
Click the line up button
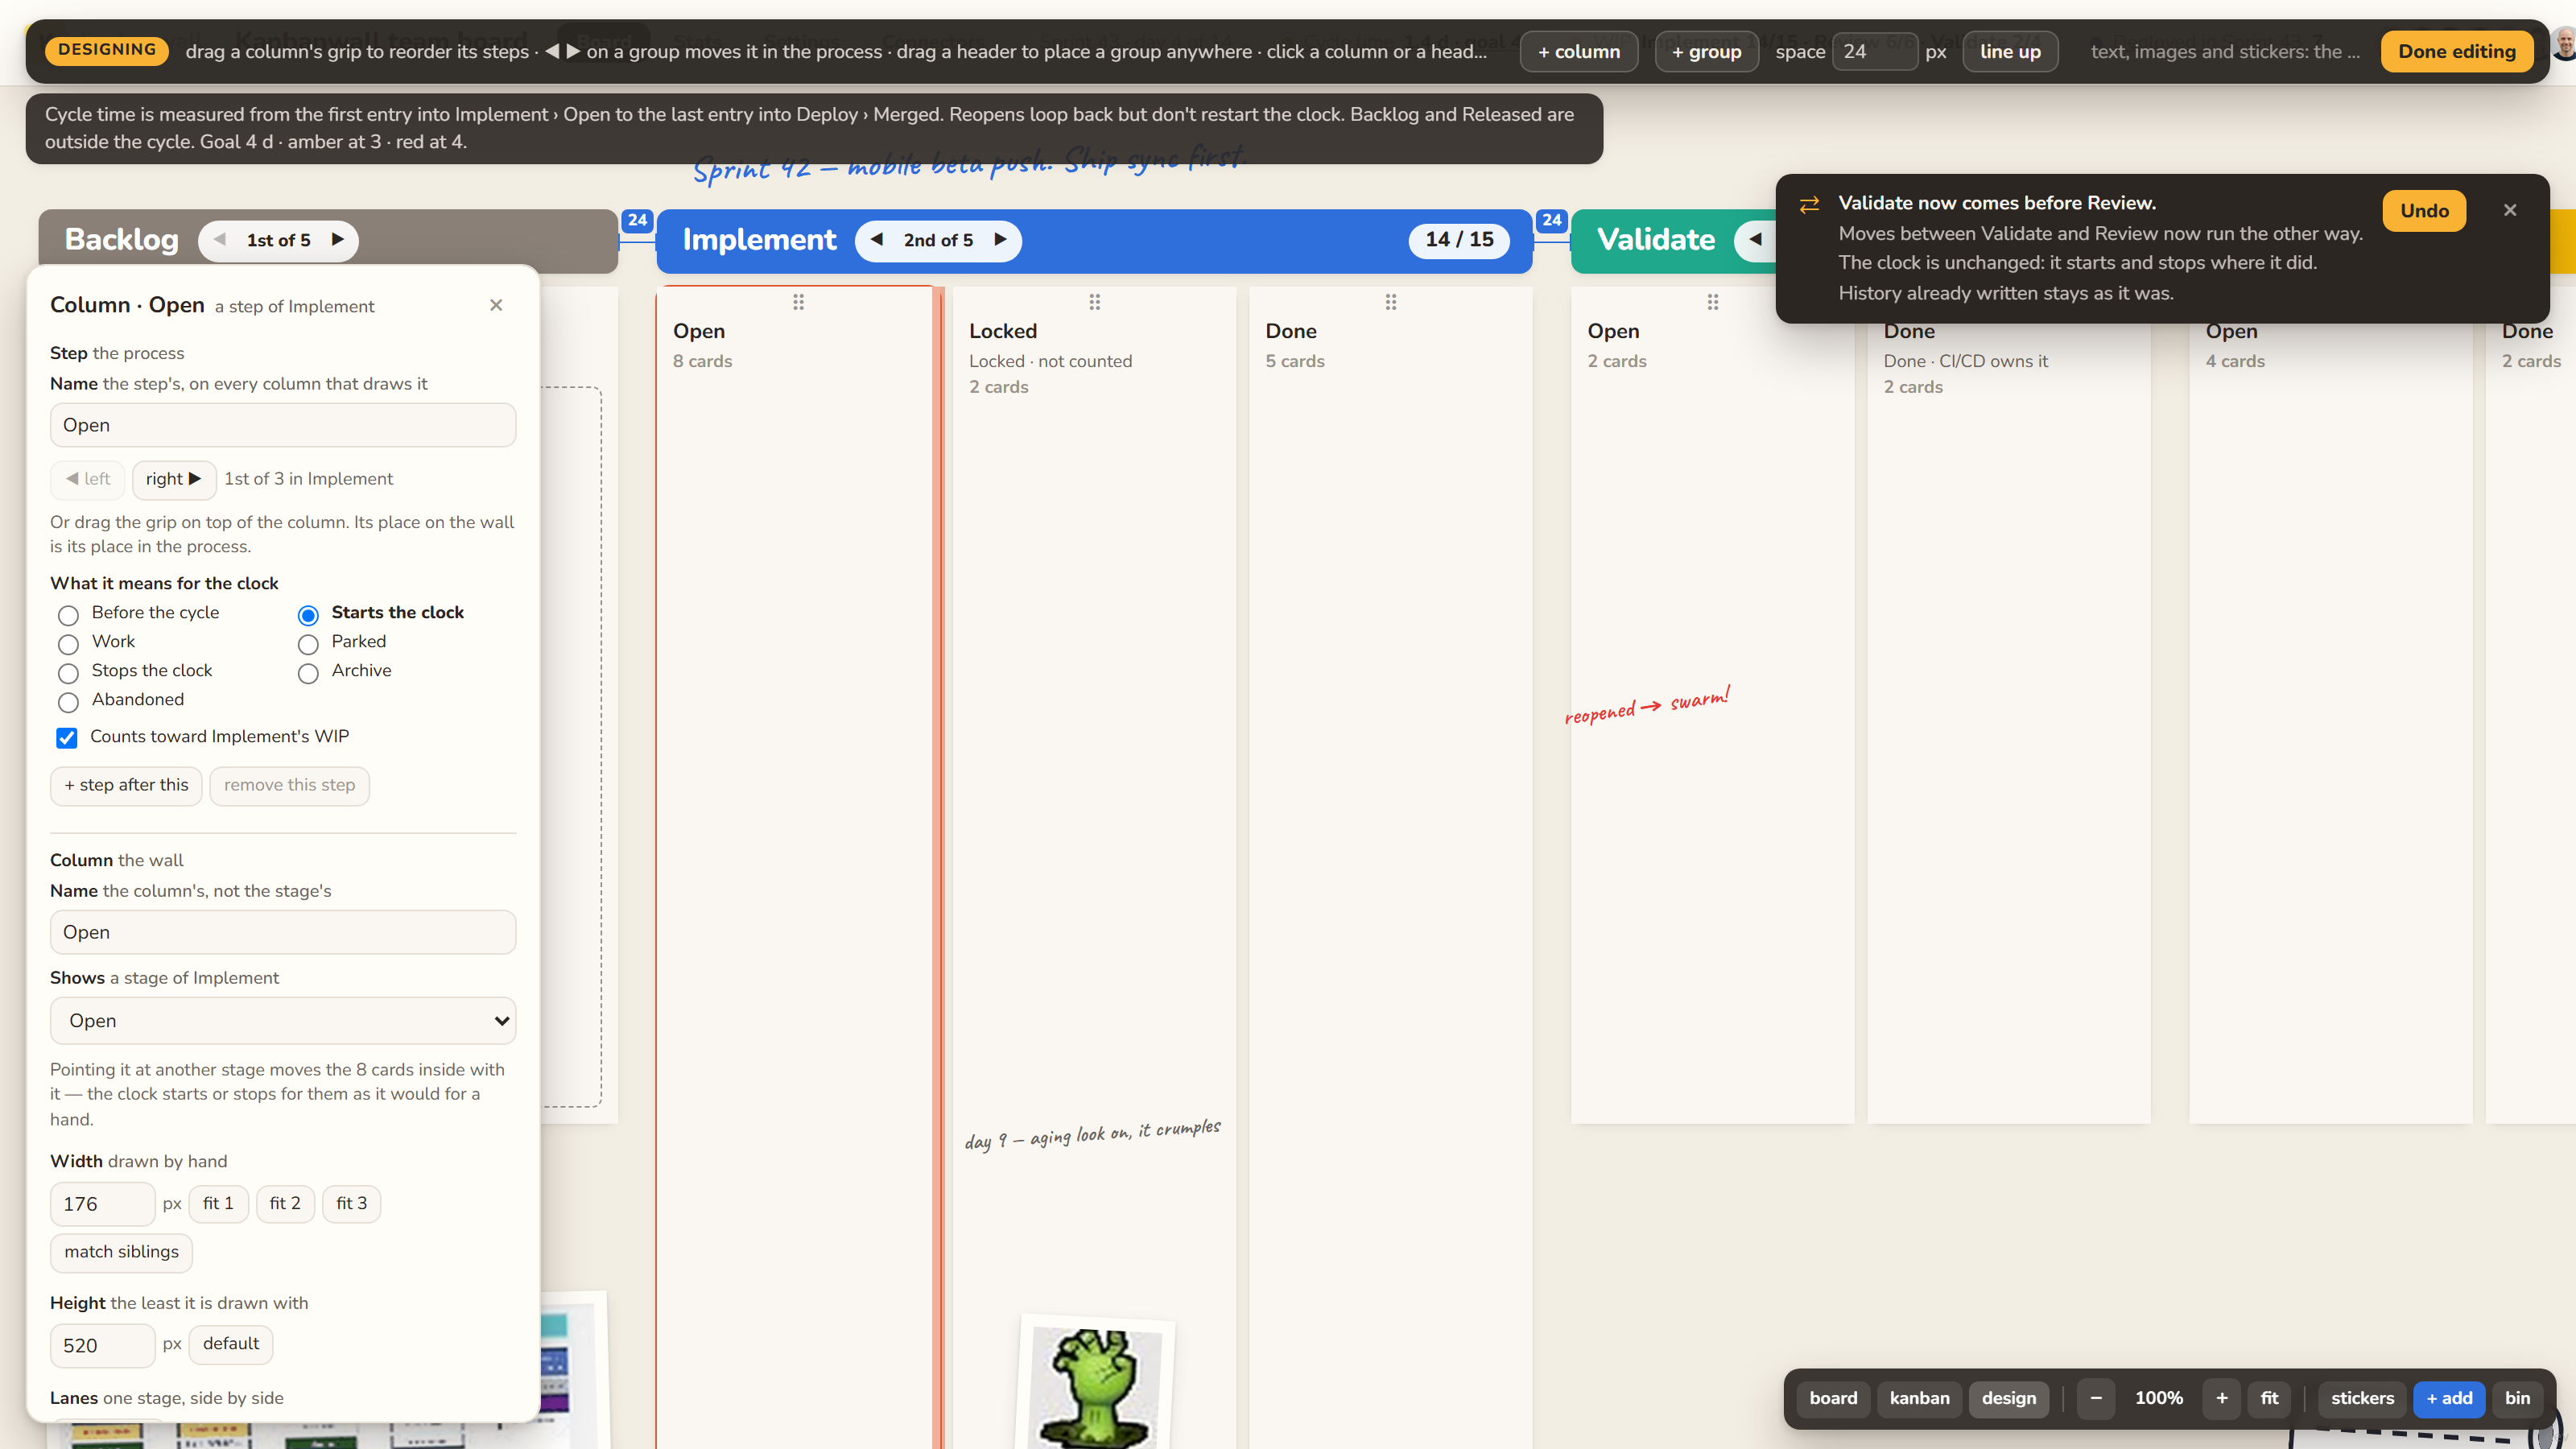click(2010, 51)
